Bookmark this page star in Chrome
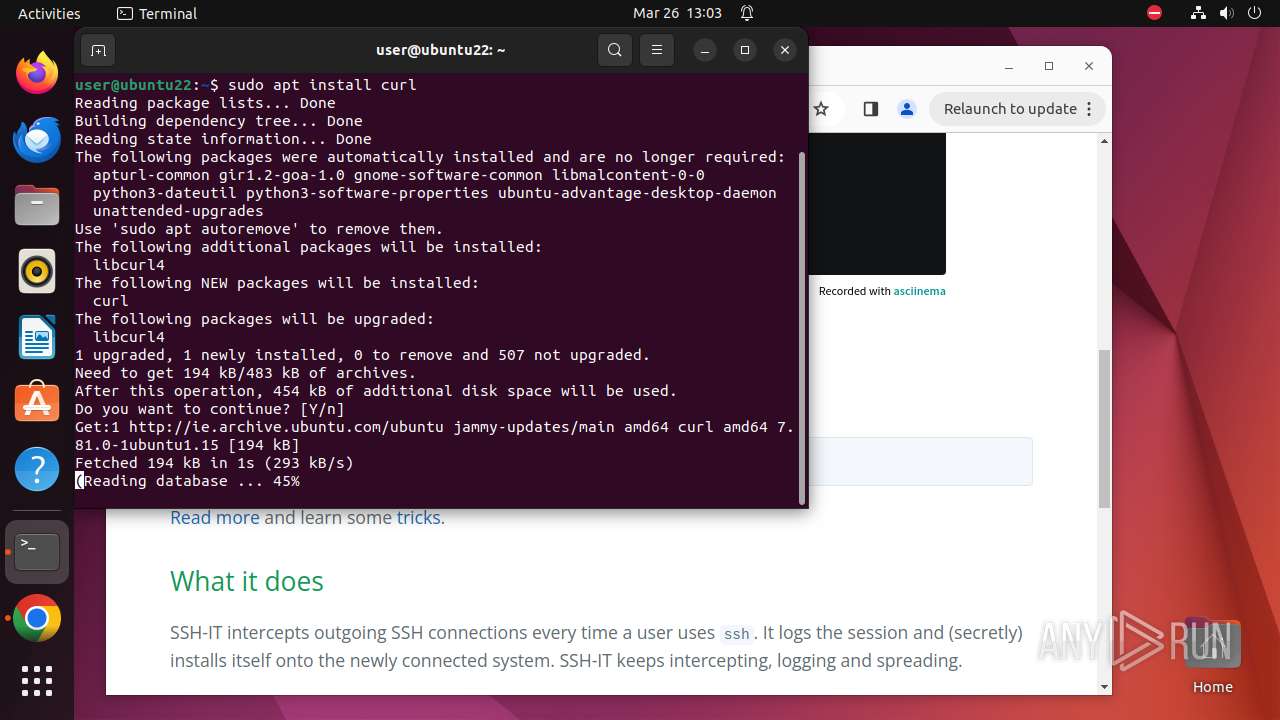Image resolution: width=1280 pixels, height=720 pixels. (821, 109)
